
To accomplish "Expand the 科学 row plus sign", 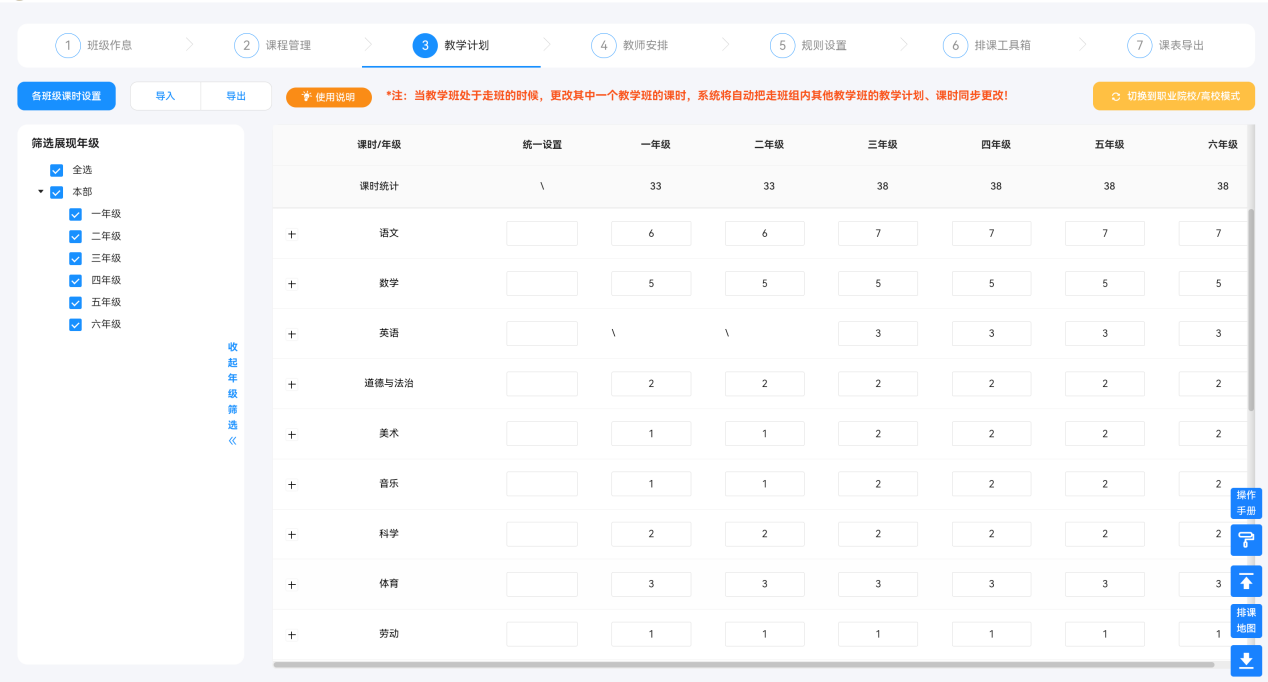I will pos(292,534).
